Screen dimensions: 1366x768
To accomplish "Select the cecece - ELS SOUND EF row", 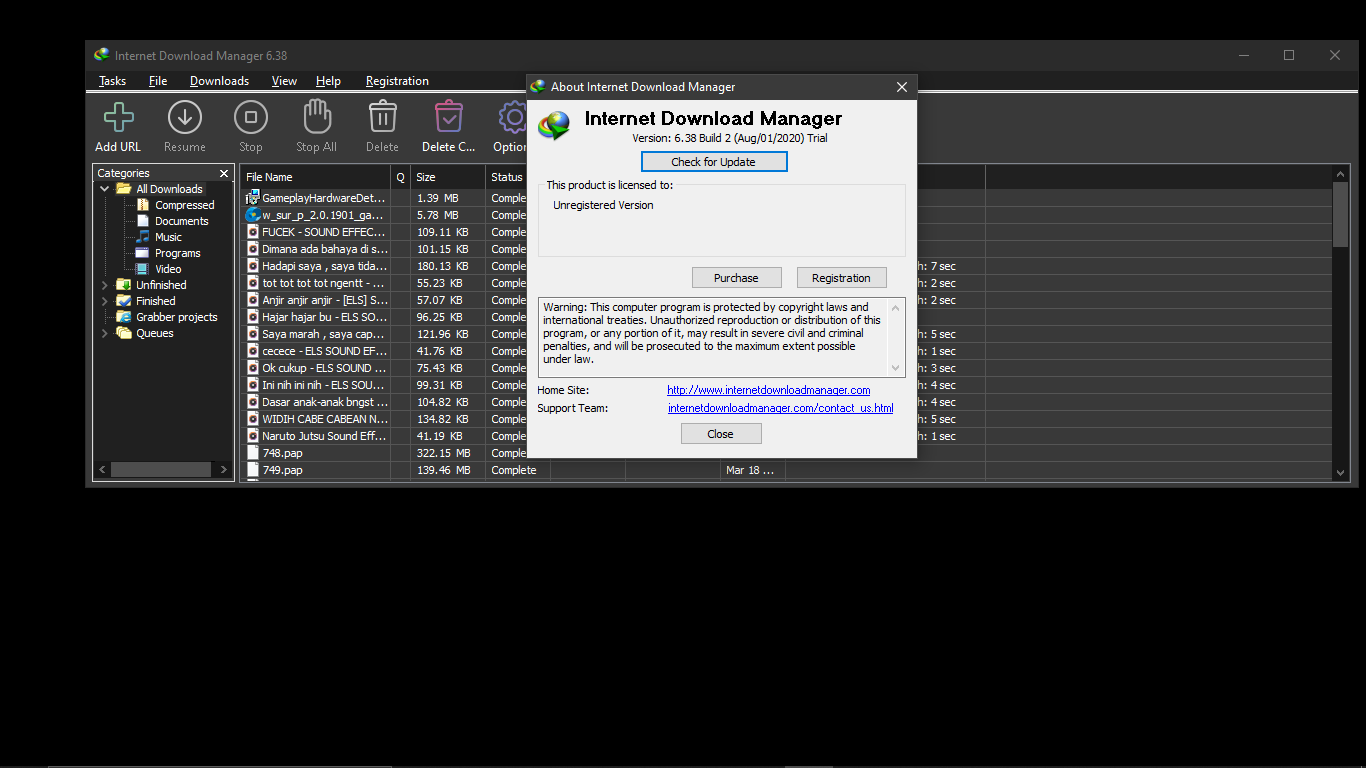I will pyautogui.click(x=786, y=351).
